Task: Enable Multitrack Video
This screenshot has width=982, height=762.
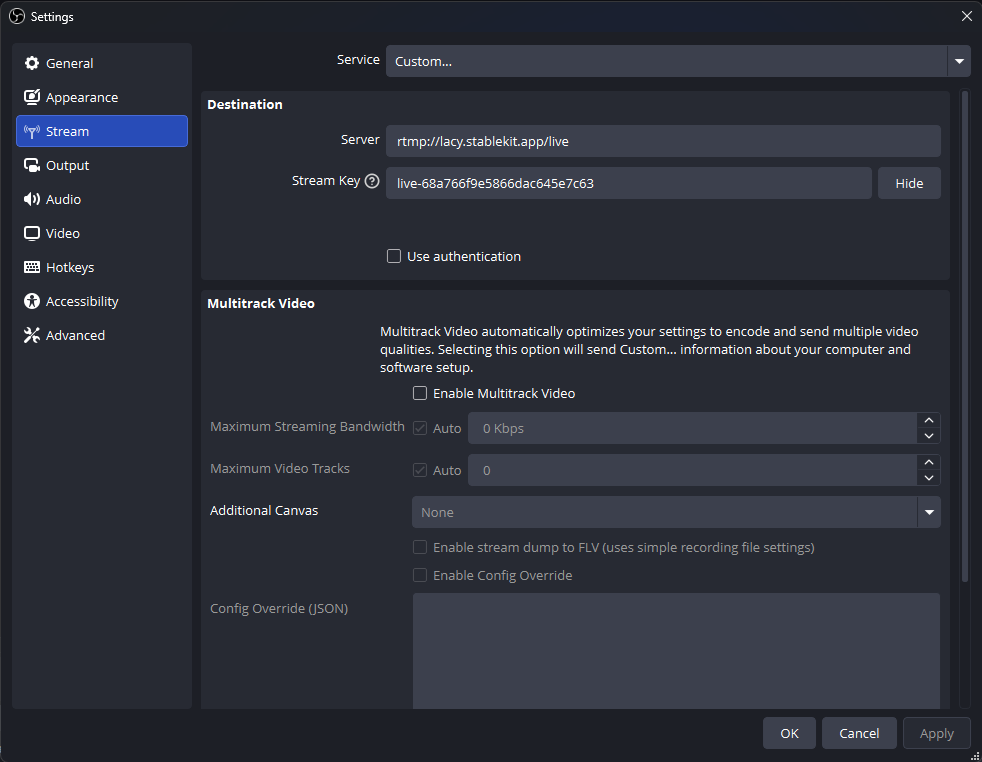Action: pyautogui.click(x=419, y=393)
